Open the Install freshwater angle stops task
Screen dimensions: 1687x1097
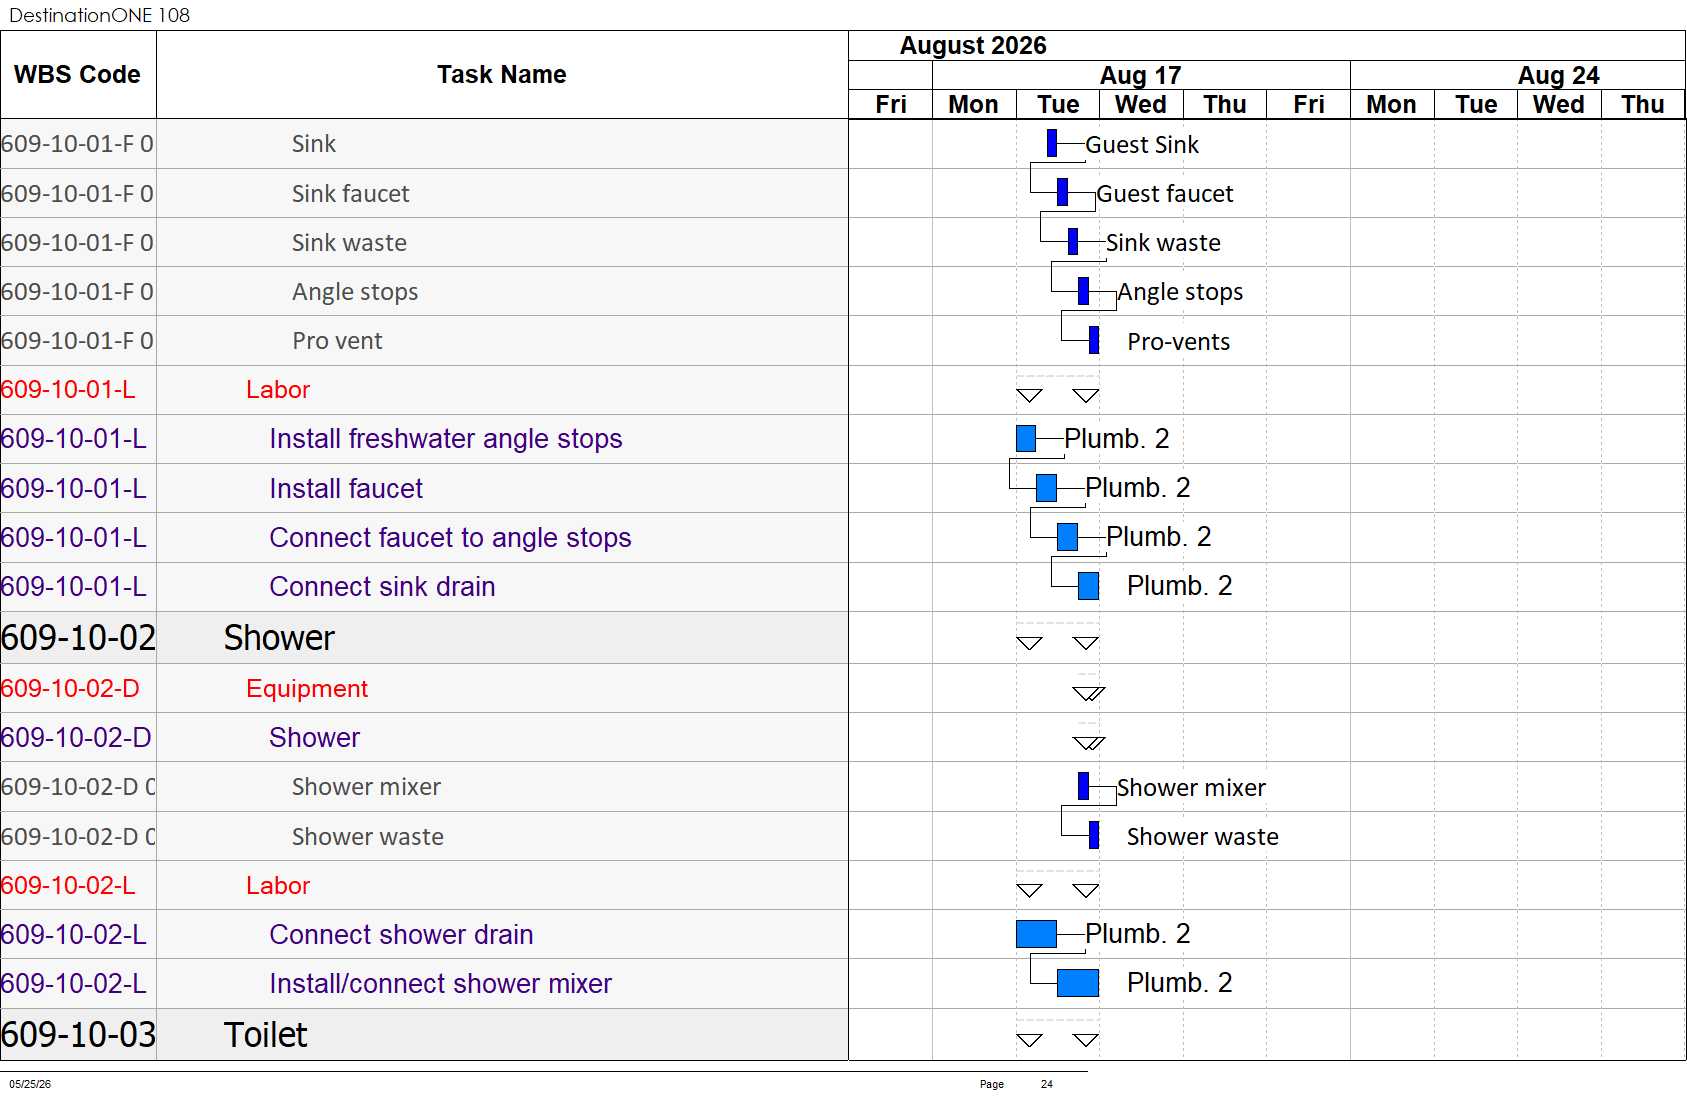point(446,438)
